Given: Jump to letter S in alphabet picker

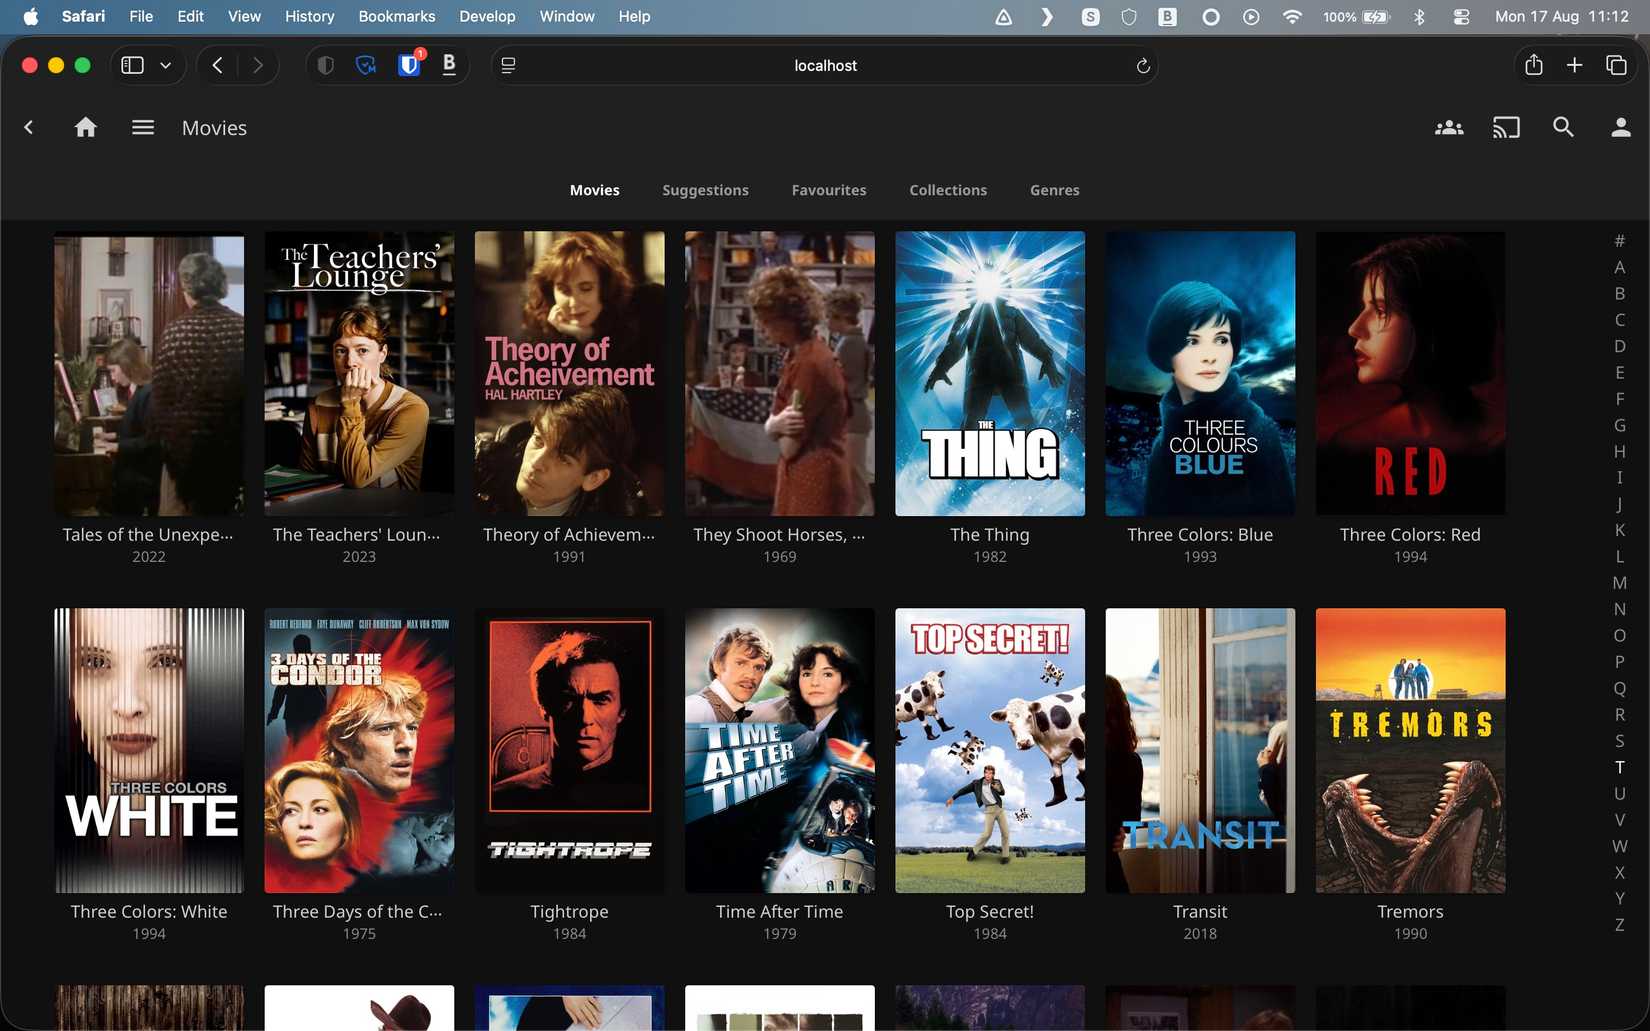Looking at the screenshot, I should (x=1620, y=741).
